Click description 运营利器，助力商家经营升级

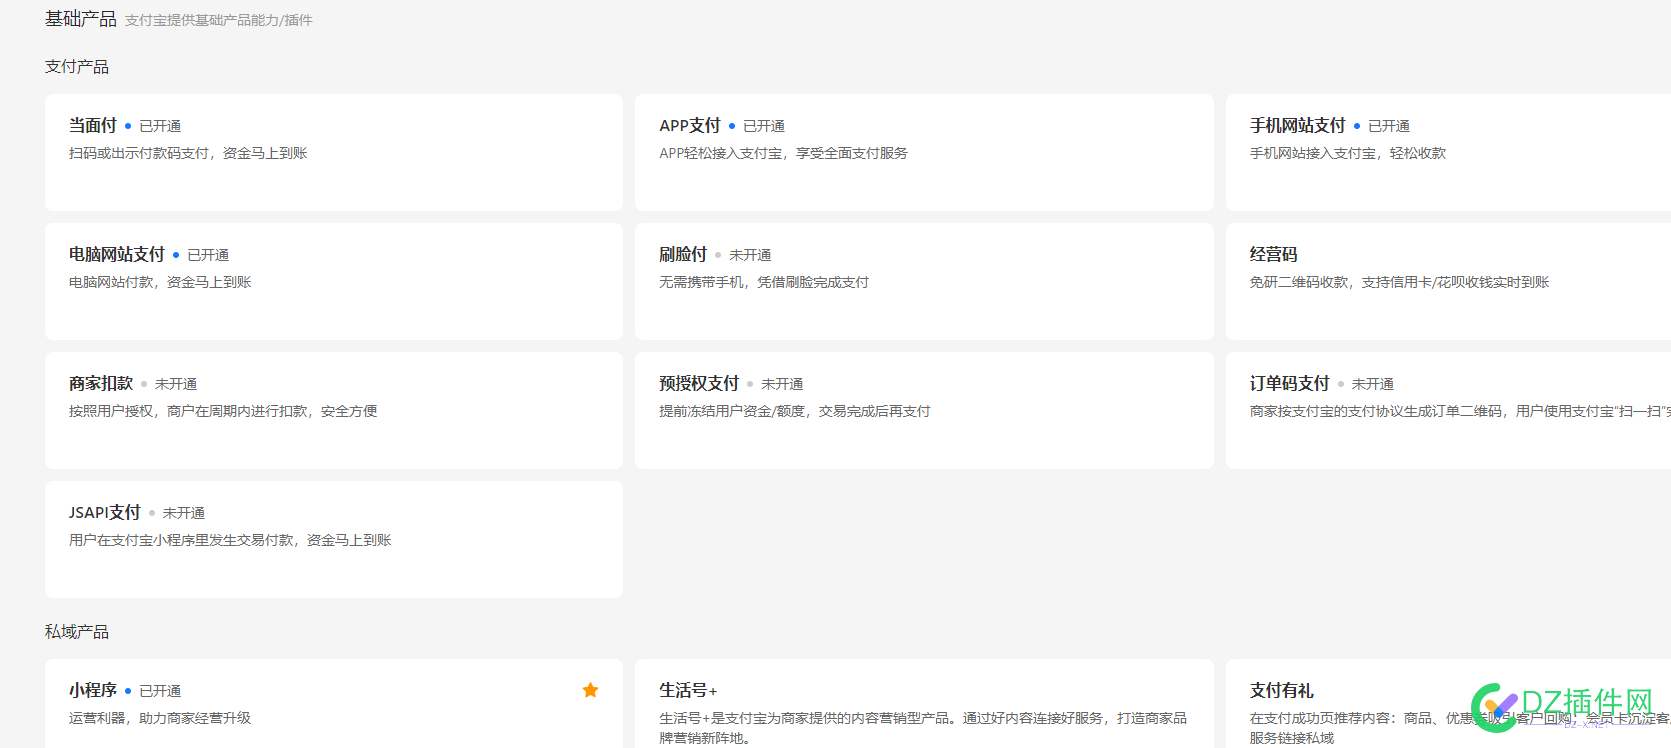click(x=160, y=718)
